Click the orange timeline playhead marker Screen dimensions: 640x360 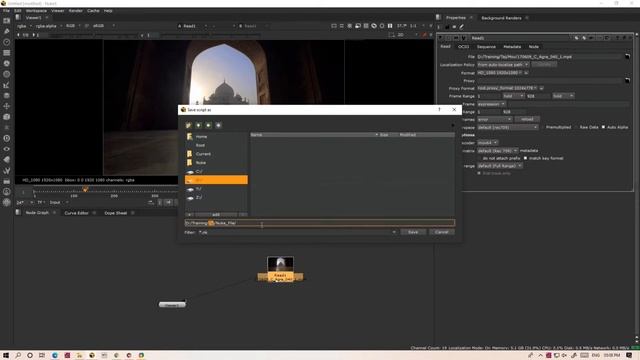(85, 189)
